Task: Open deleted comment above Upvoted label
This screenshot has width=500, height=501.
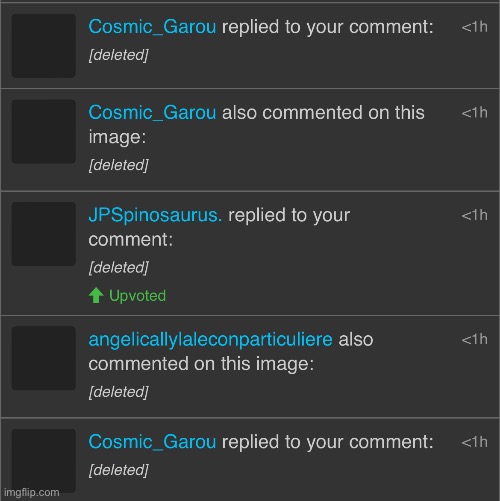Action: click(118, 267)
